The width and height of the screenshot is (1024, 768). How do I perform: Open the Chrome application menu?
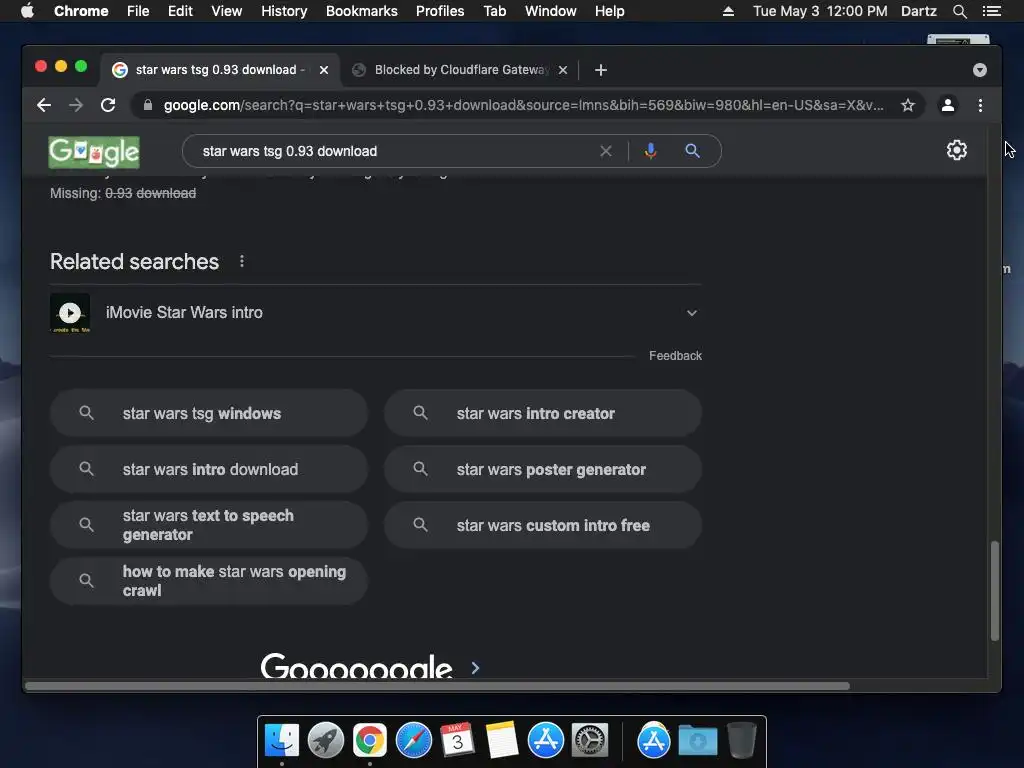tap(81, 11)
